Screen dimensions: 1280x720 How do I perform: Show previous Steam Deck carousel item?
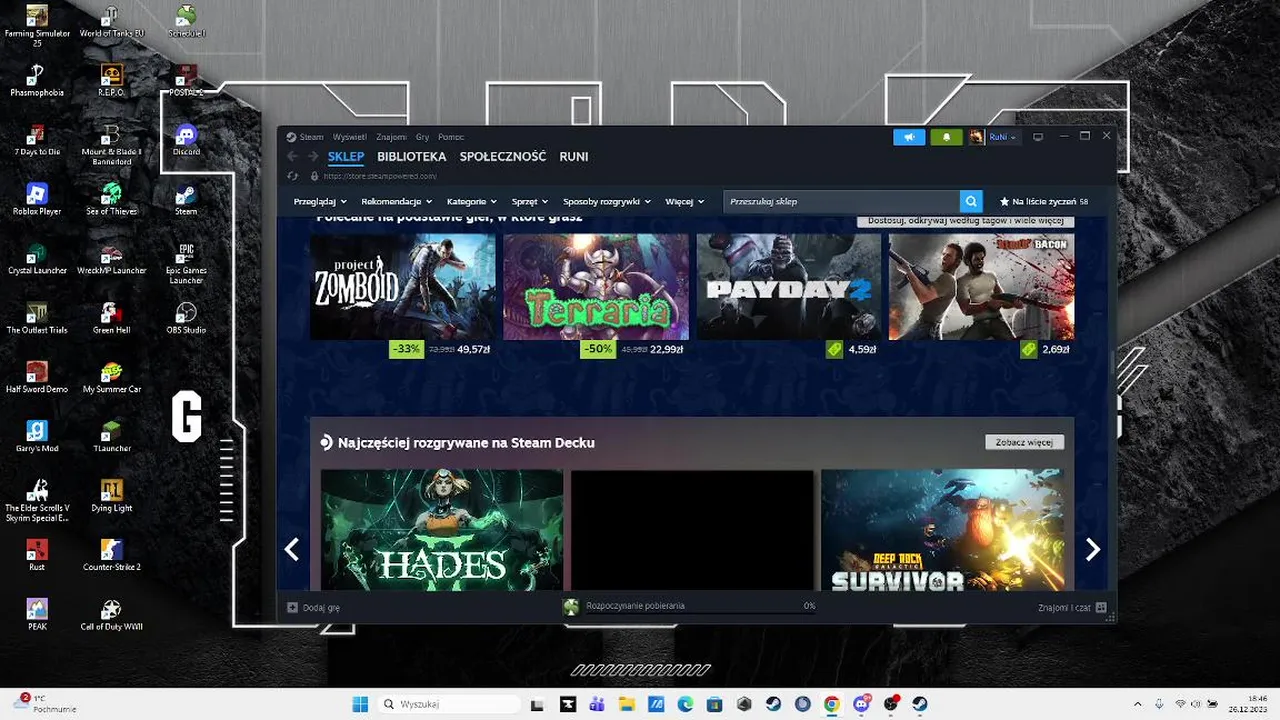(x=292, y=549)
